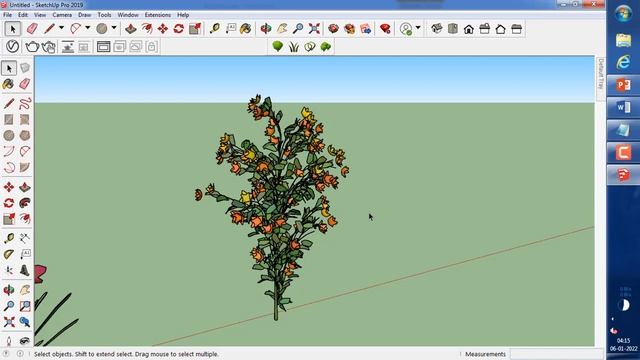Open Extension Warehouse ruby icon
This screenshot has height=360, width=640.
point(385,29)
